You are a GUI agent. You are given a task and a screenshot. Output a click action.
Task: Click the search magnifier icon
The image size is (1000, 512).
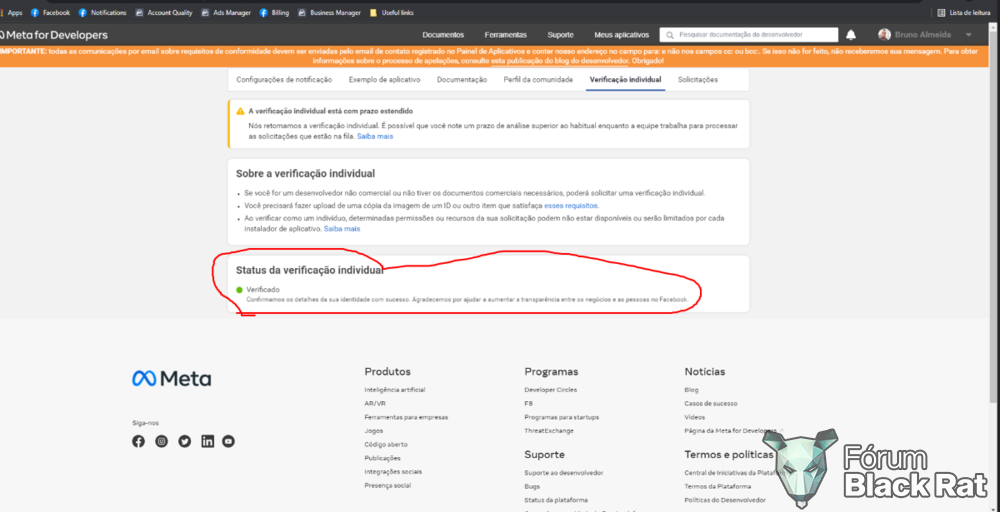[x=669, y=35]
